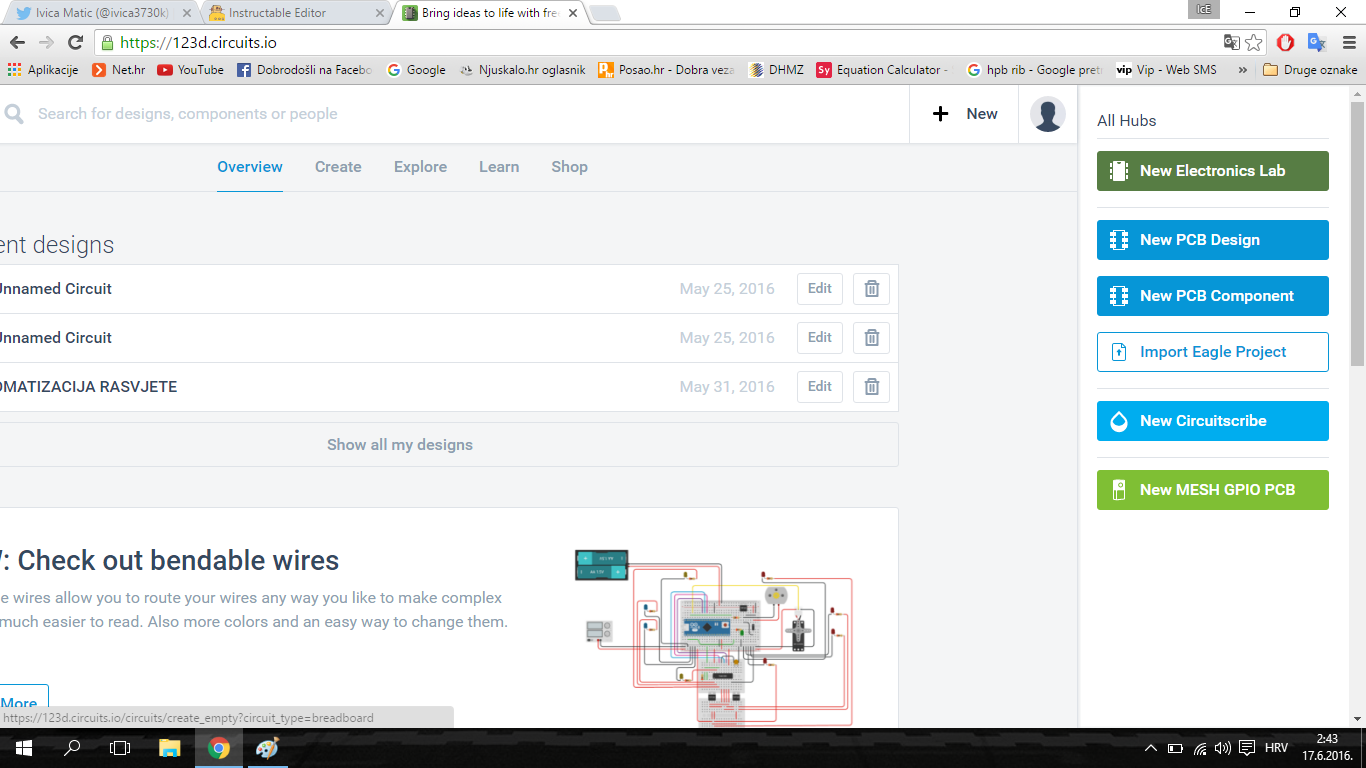
Task: Open the Shop tab
Action: [x=569, y=167]
